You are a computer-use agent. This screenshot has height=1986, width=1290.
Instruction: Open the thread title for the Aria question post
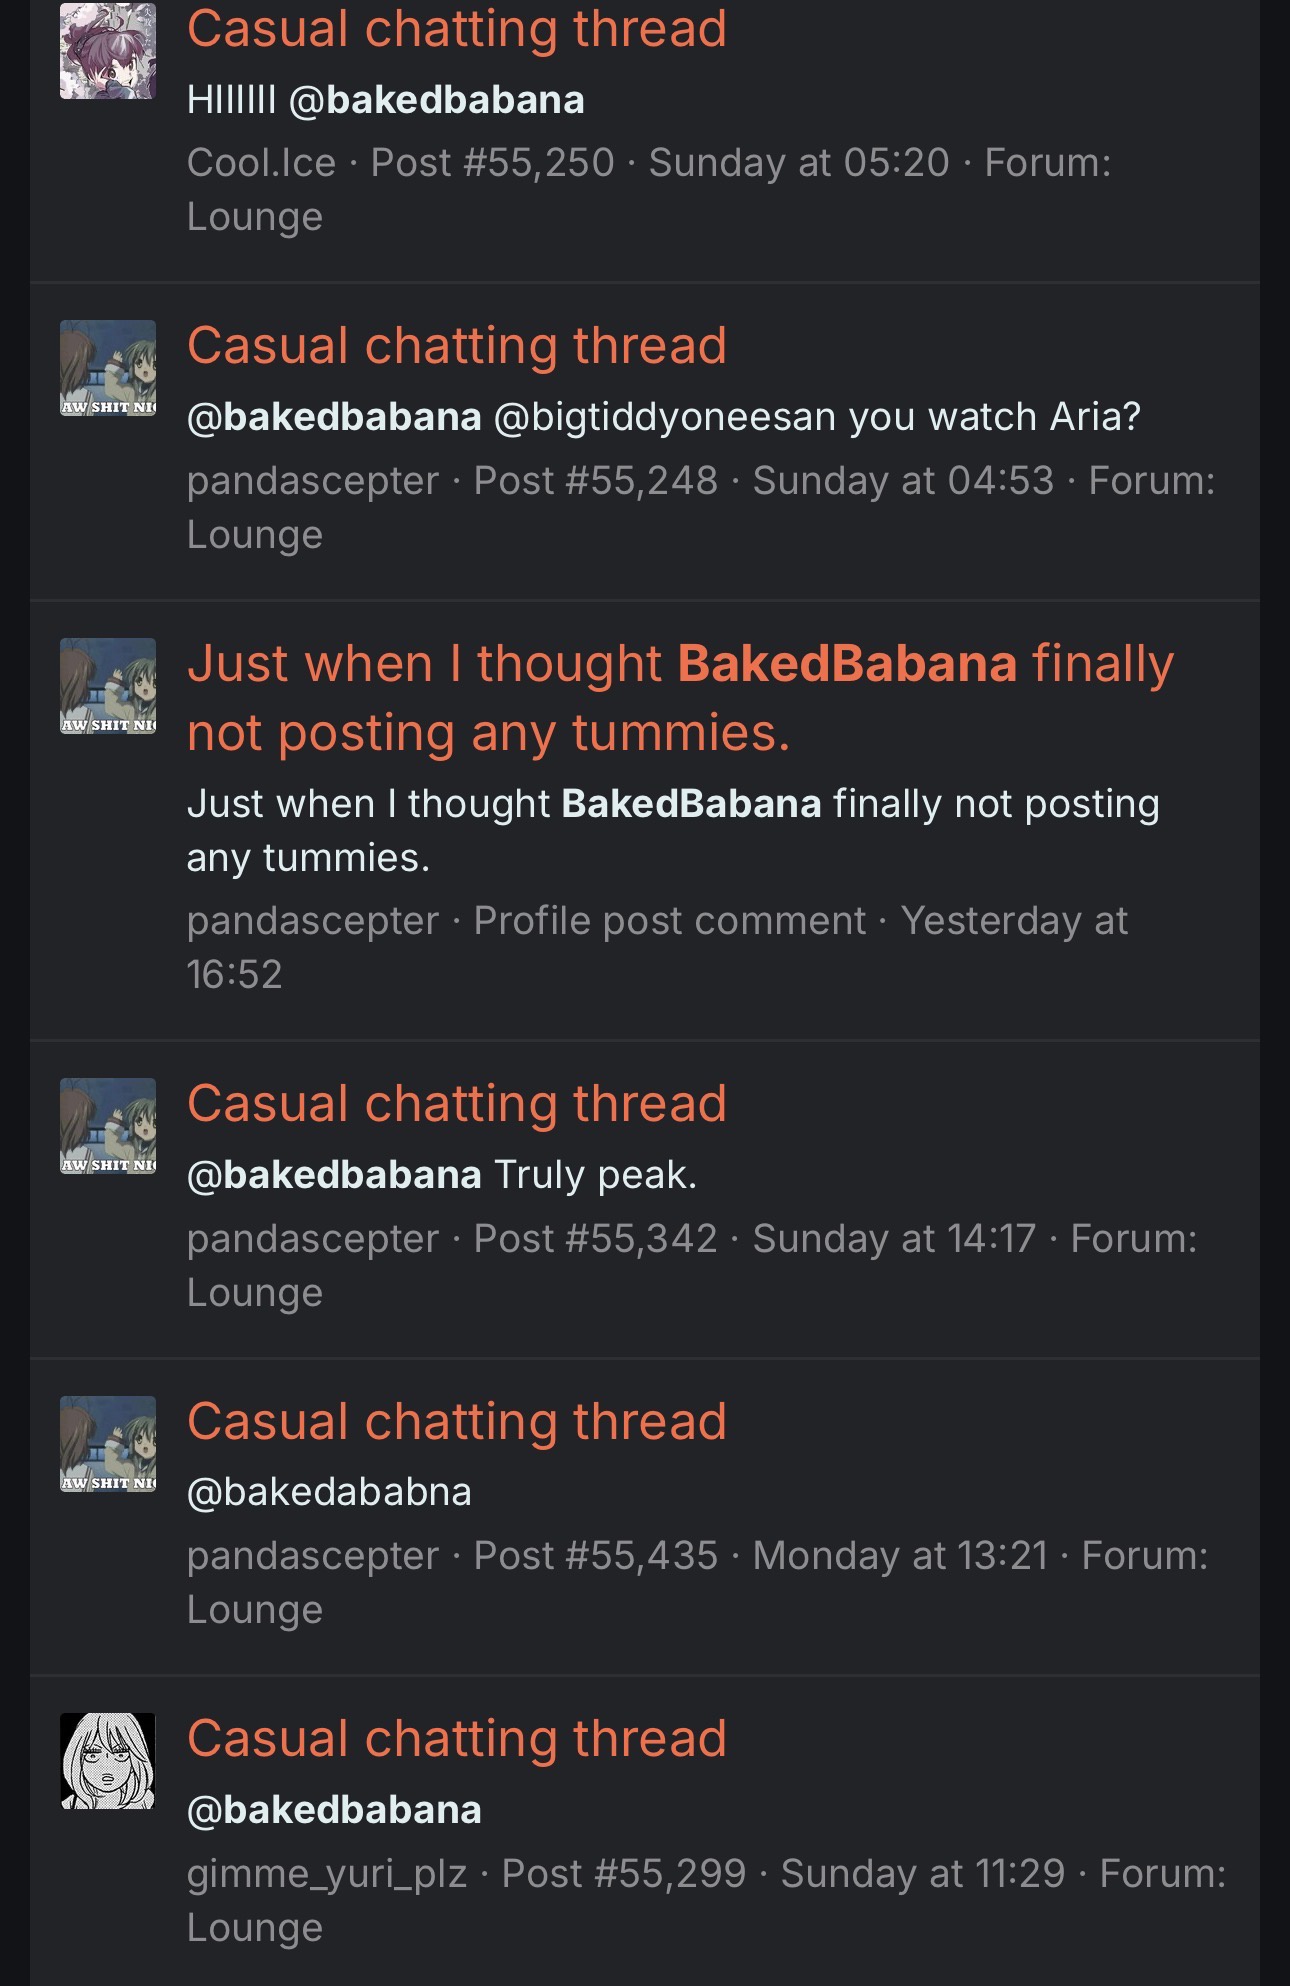[x=457, y=346]
